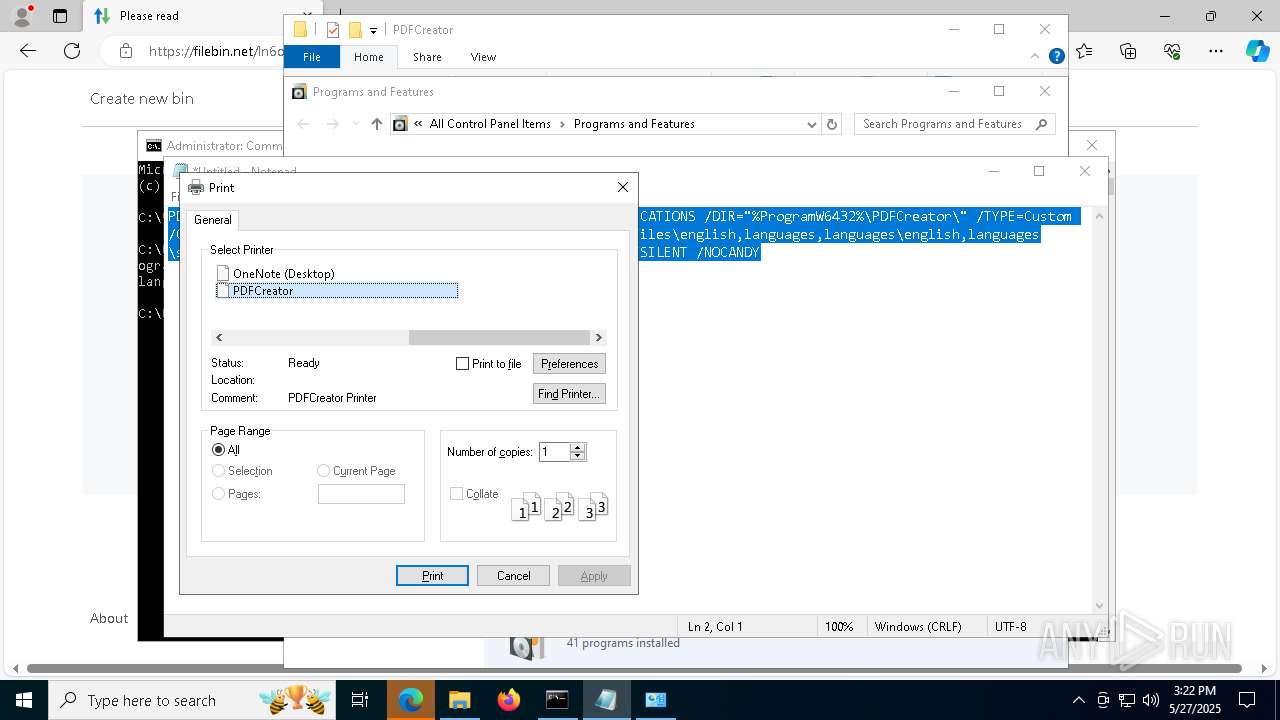Open notifications center icon
This screenshot has width=1280, height=720.
(x=1248, y=700)
